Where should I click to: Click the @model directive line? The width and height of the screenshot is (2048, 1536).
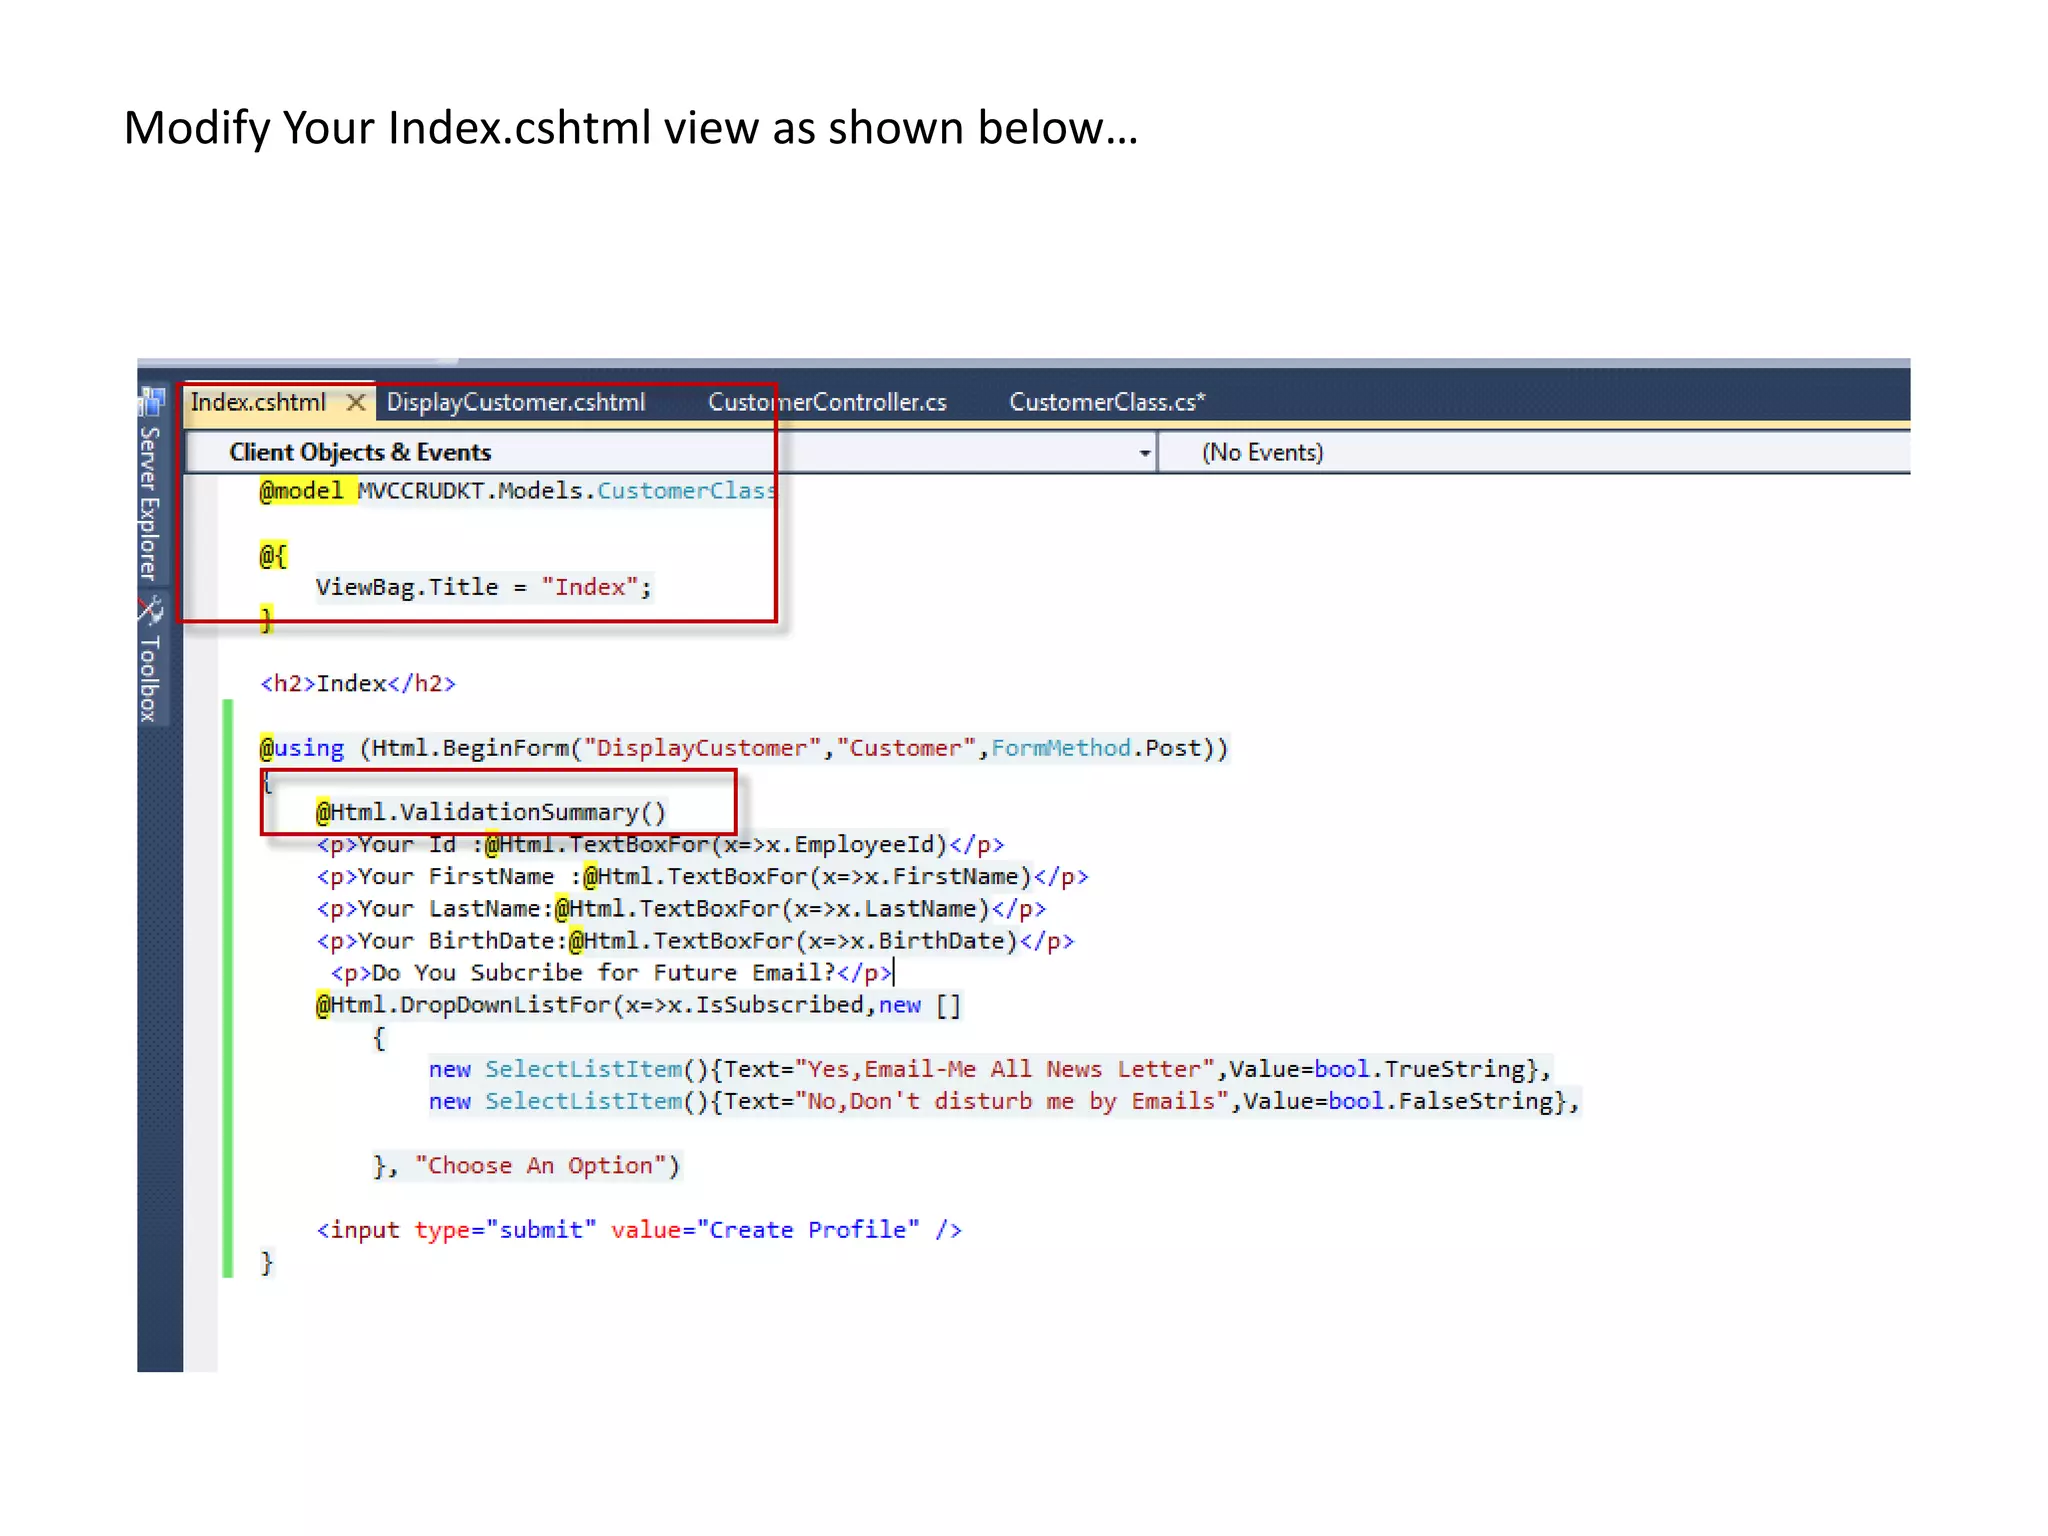pos(516,491)
